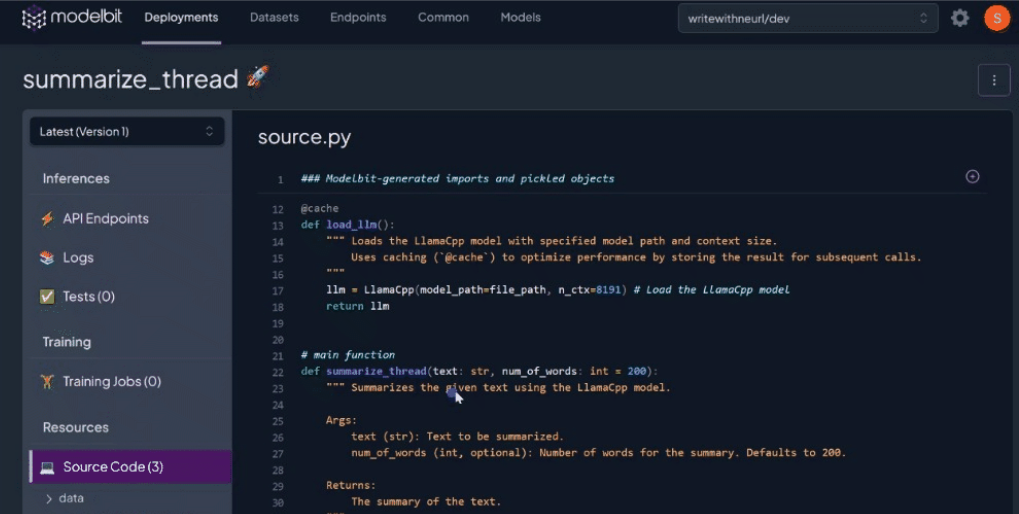Open Tests (0) in the sidebar
This screenshot has width=1019, height=514.
click(88, 297)
